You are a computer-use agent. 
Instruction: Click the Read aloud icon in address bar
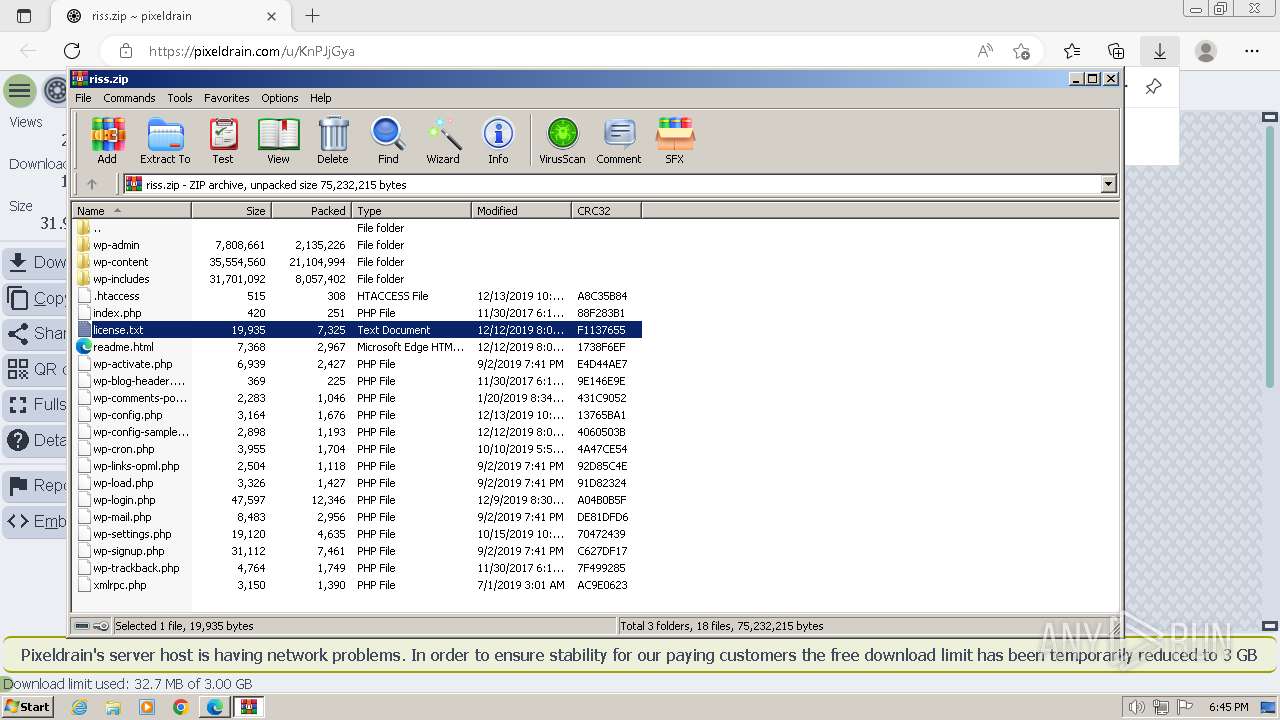pos(985,51)
